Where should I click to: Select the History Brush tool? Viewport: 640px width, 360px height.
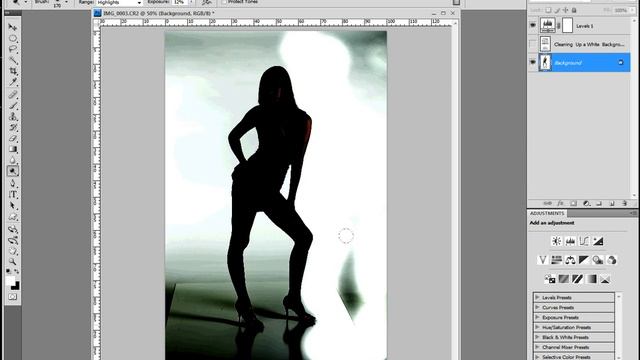click(13, 128)
